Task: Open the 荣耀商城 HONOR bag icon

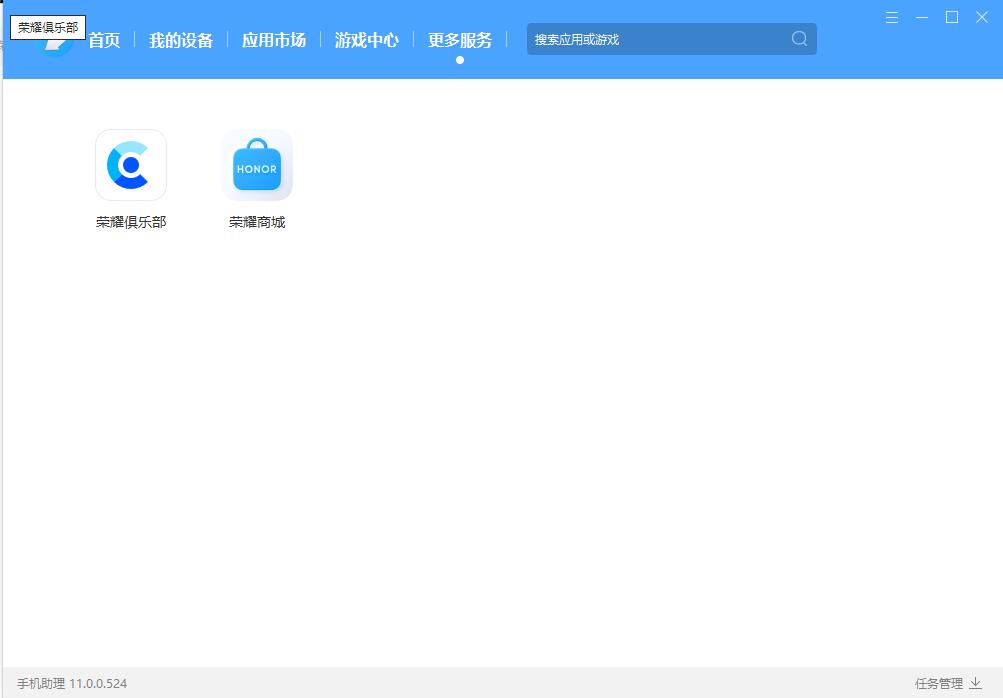Action: pos(257,165)
